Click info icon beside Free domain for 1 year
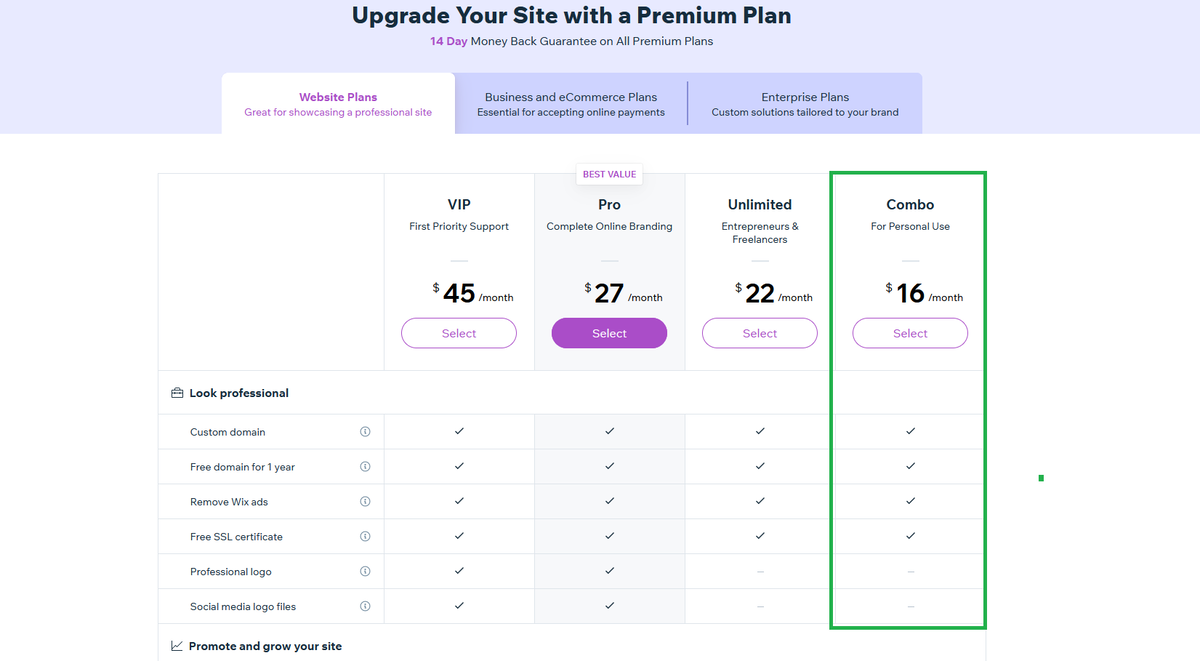1200x661 pixels. (x=365, y=467)
